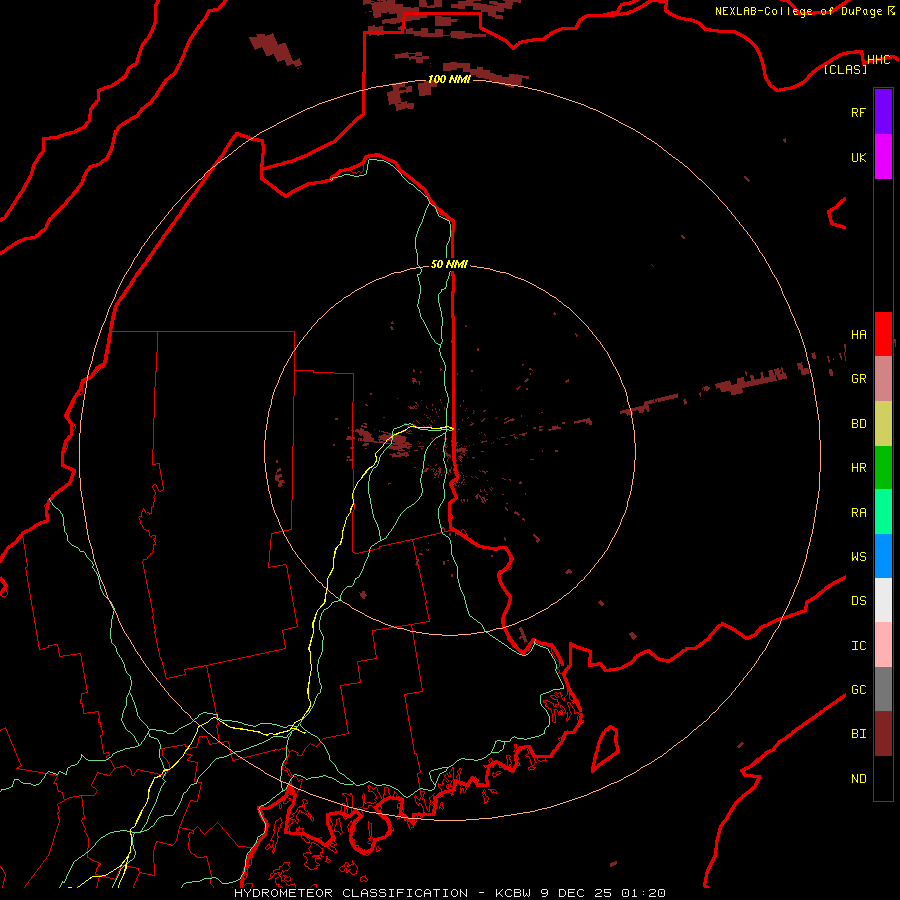900x900 pixels.
Task: Select the gray GC legend color swatch
Action: click(883, 689)
